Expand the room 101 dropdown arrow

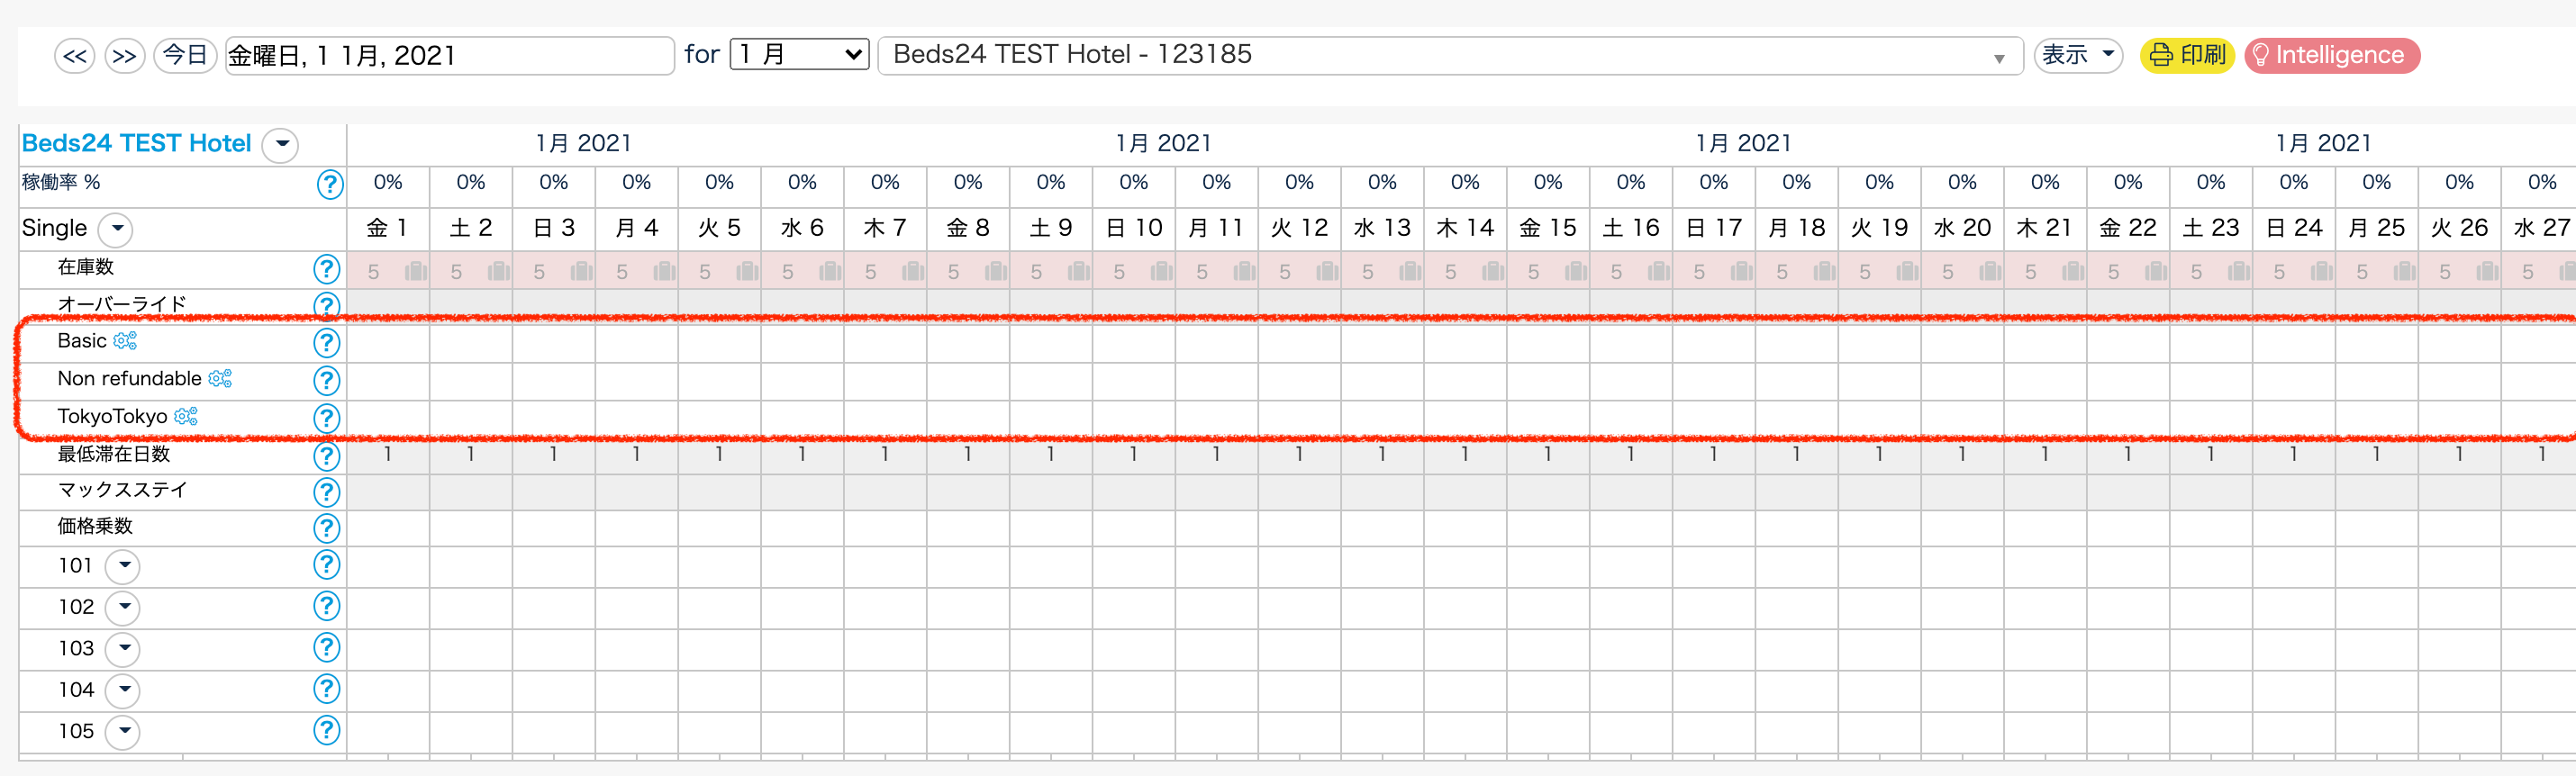(x=123, y=566)
